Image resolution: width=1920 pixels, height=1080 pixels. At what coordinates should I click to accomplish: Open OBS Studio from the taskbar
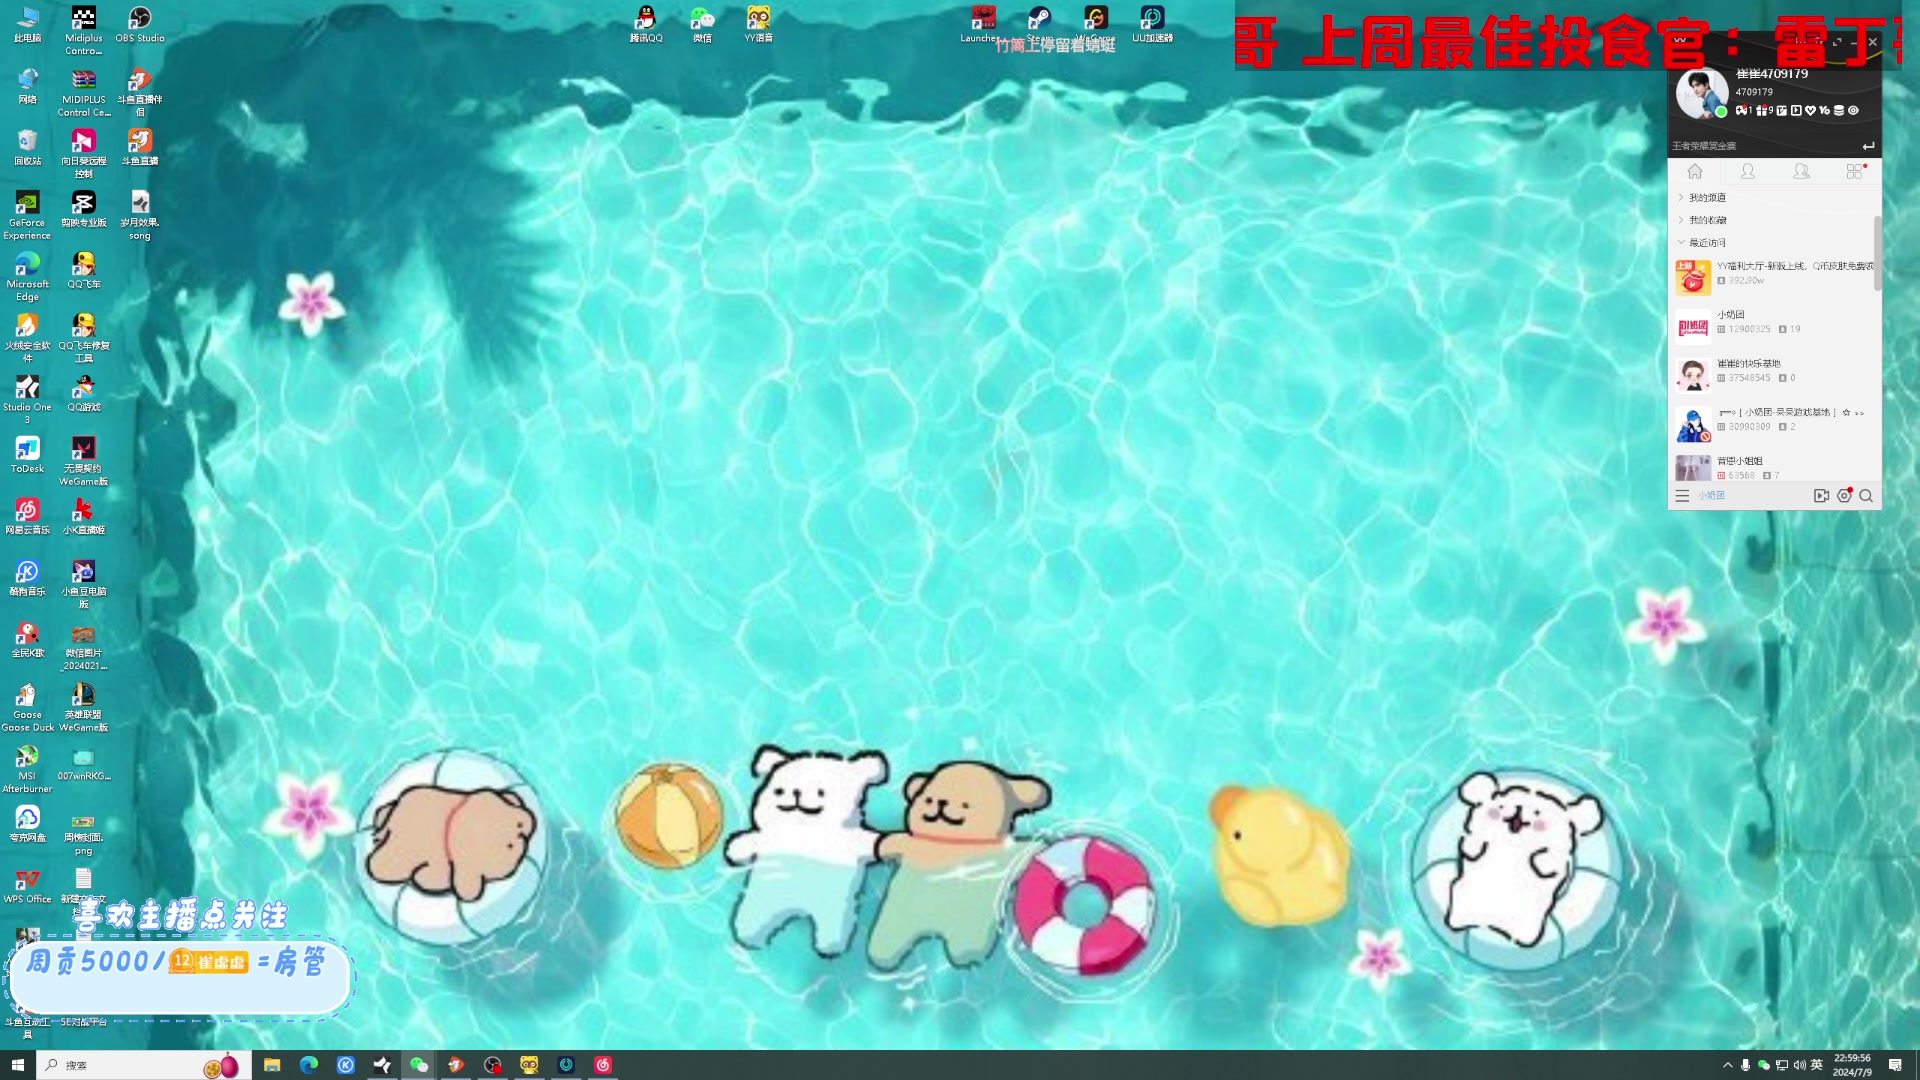click(492, 1065)
